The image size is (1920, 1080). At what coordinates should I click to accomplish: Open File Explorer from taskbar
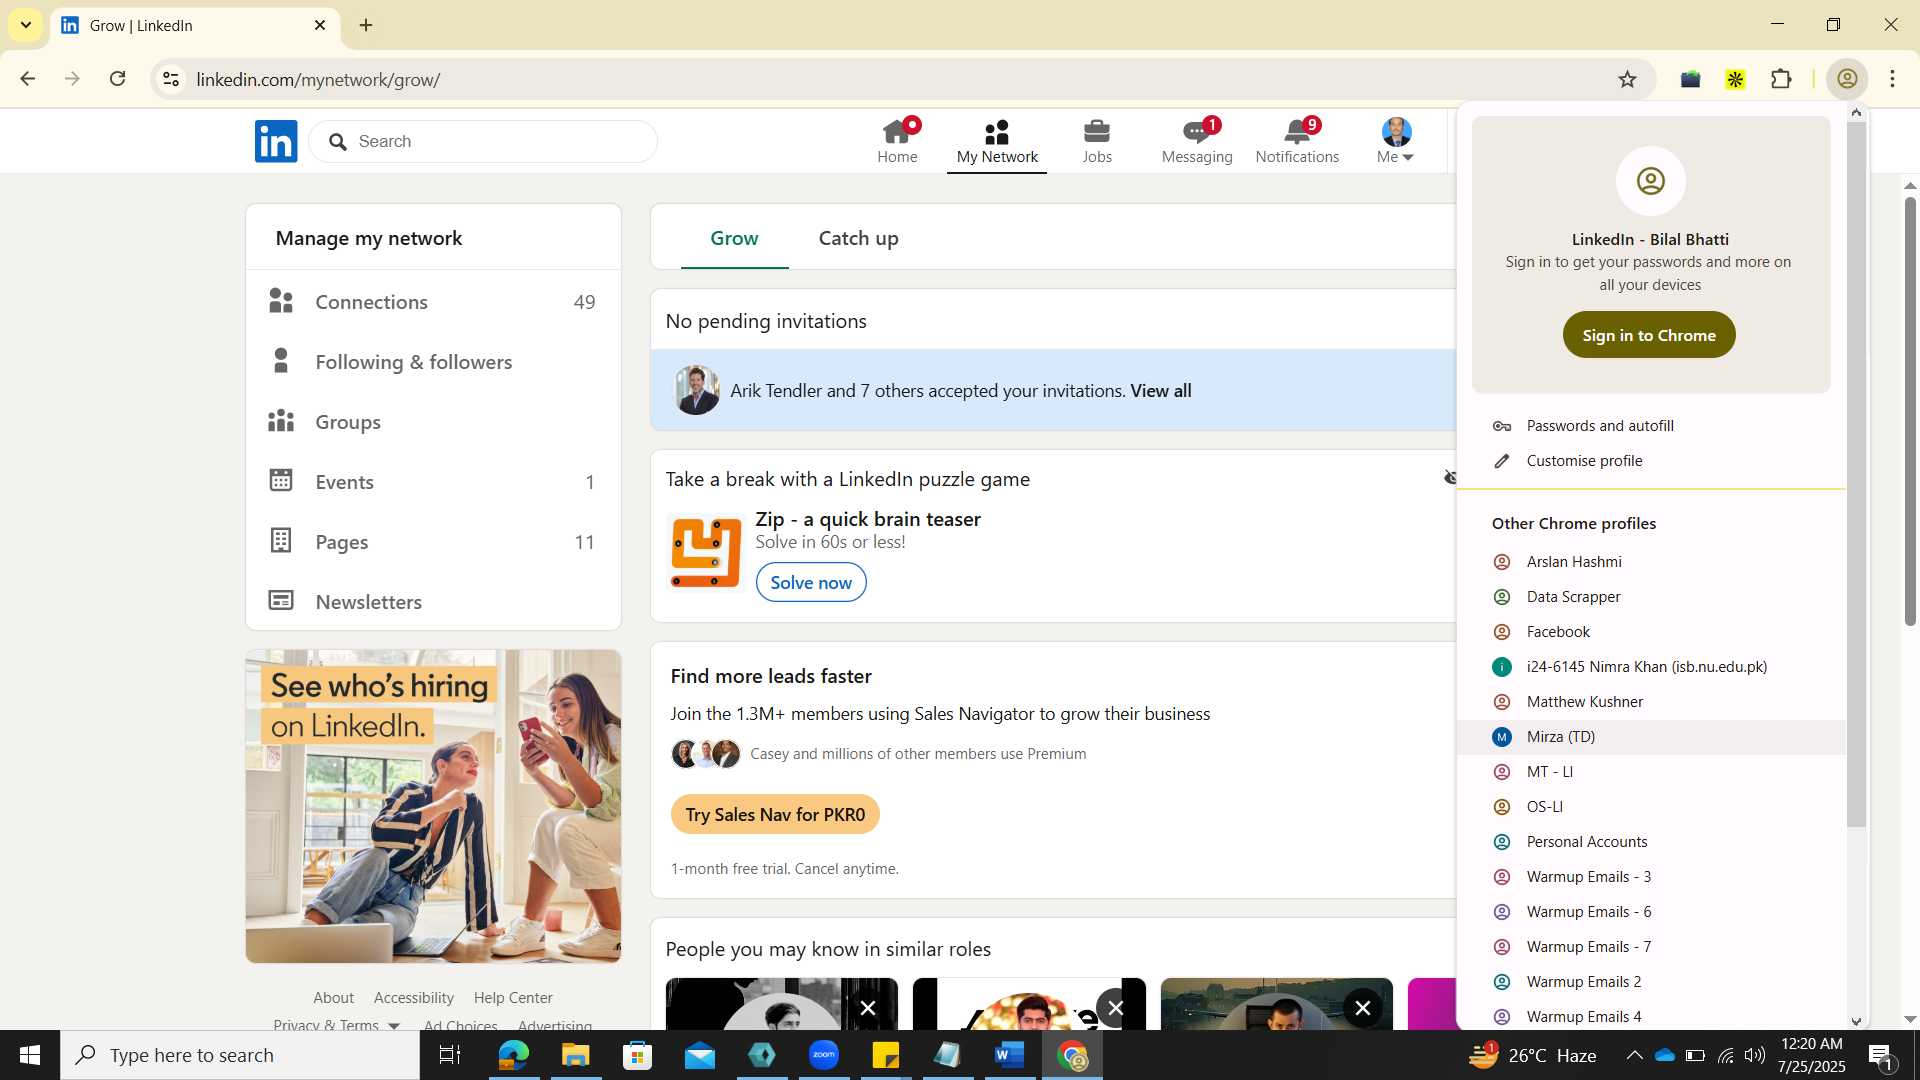(575, 1055)
